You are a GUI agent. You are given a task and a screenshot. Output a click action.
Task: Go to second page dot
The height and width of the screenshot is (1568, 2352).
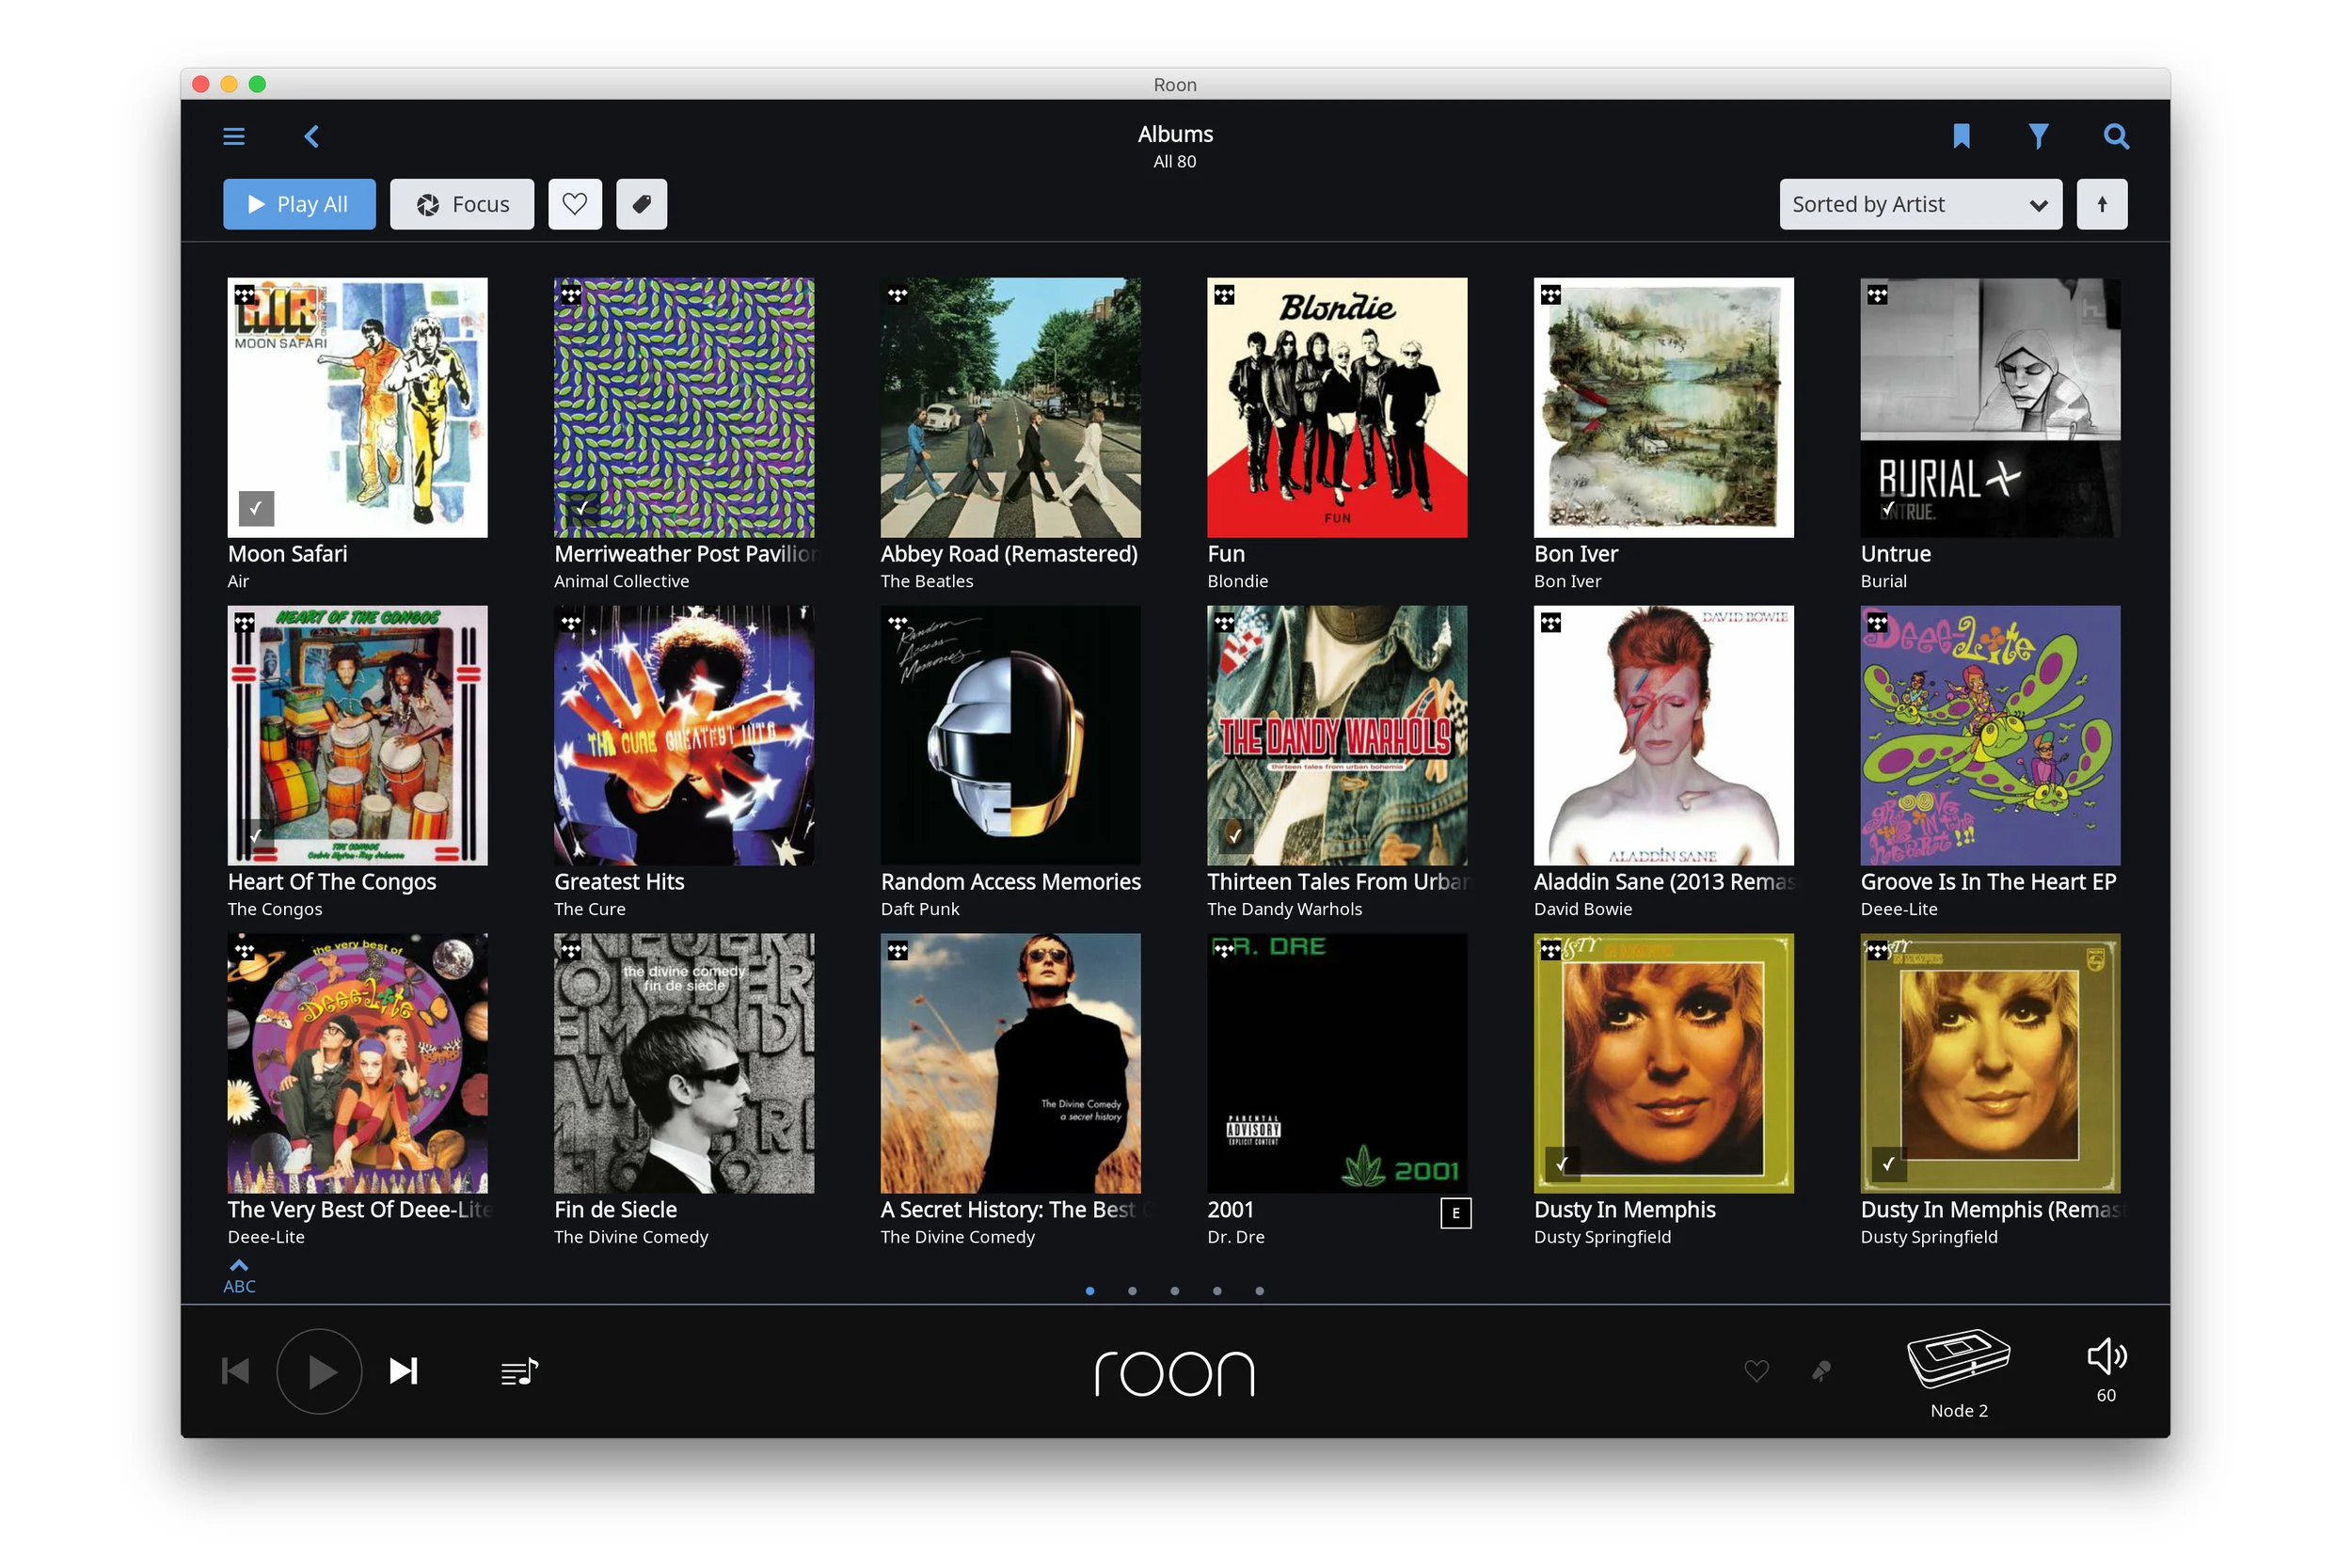[1132, 1291]
